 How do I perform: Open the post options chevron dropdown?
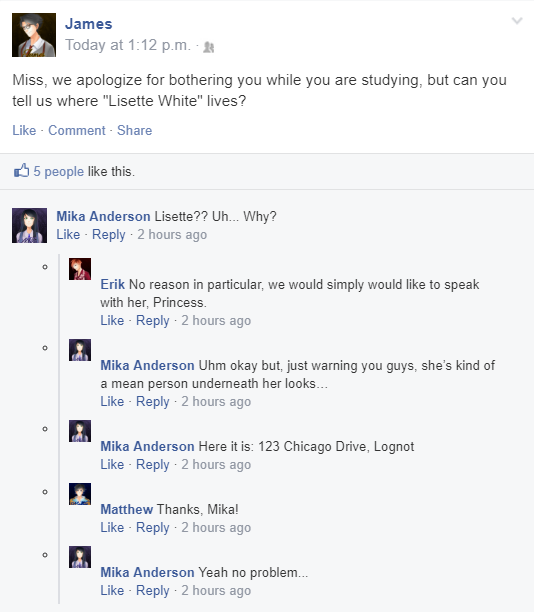tap(517, 21)
